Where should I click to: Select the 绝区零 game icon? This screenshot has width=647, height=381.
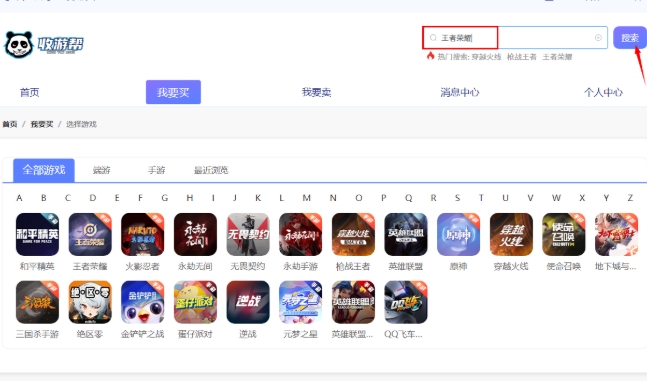coord(90,302)
